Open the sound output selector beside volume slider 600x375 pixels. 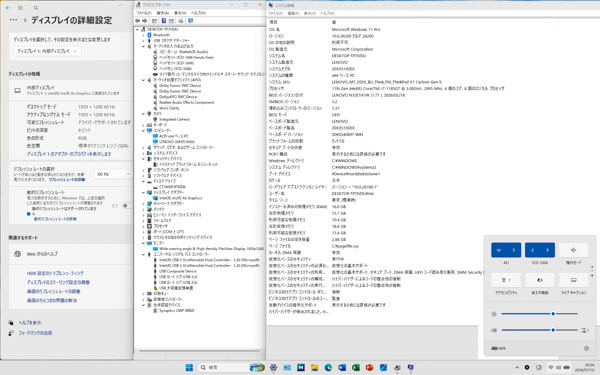pyautogui.click(x=585, y=330)
